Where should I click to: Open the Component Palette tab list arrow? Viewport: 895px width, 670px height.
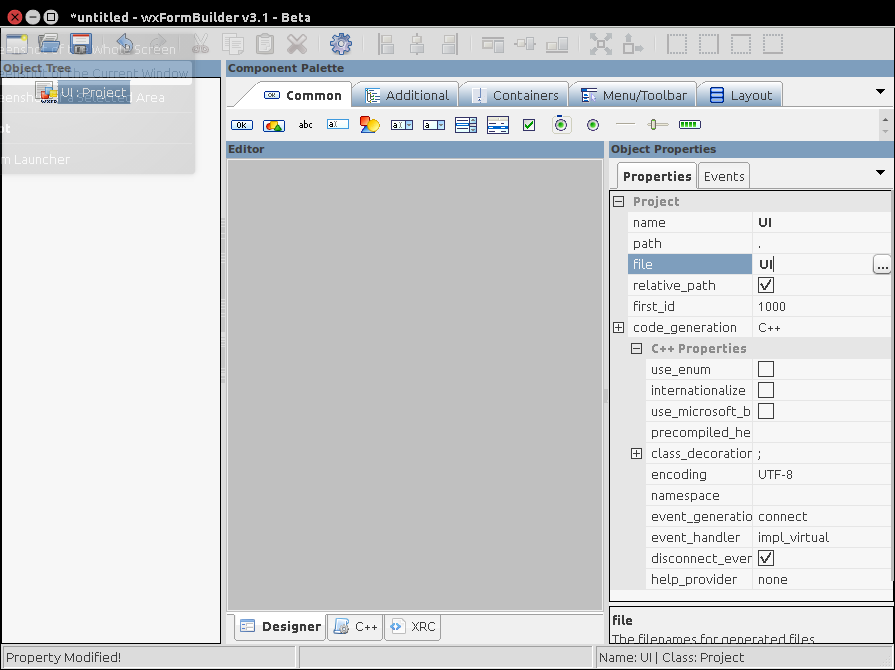[x=880, y=91]
